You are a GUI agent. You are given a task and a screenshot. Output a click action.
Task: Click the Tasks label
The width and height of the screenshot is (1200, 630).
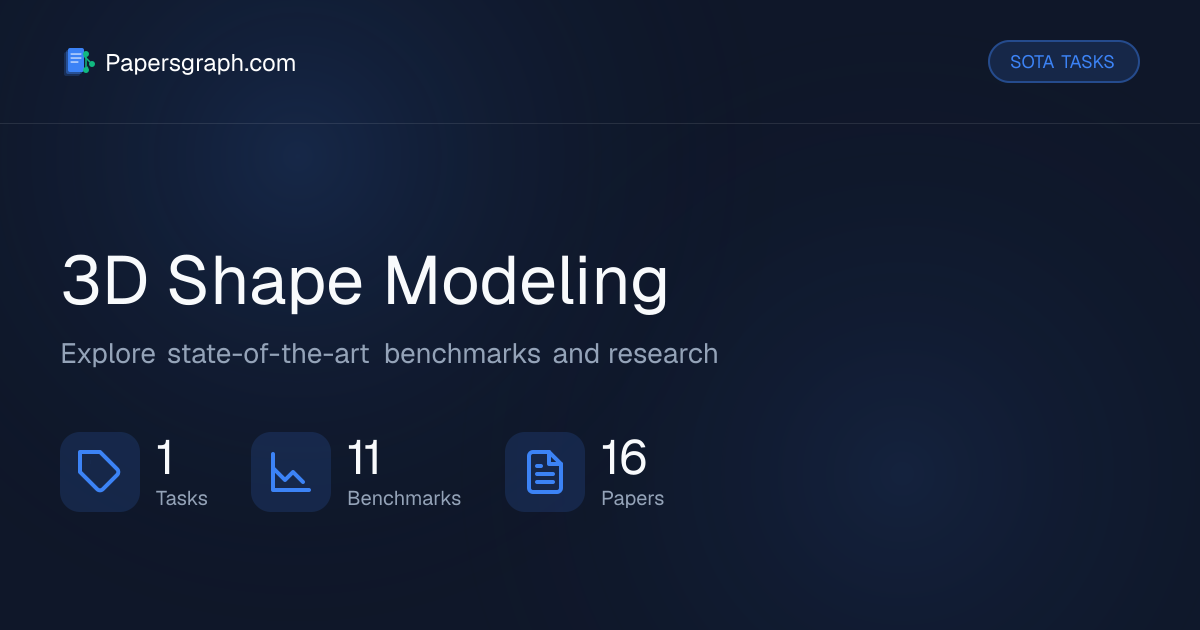pyautogui.click(x=181, y=498)
